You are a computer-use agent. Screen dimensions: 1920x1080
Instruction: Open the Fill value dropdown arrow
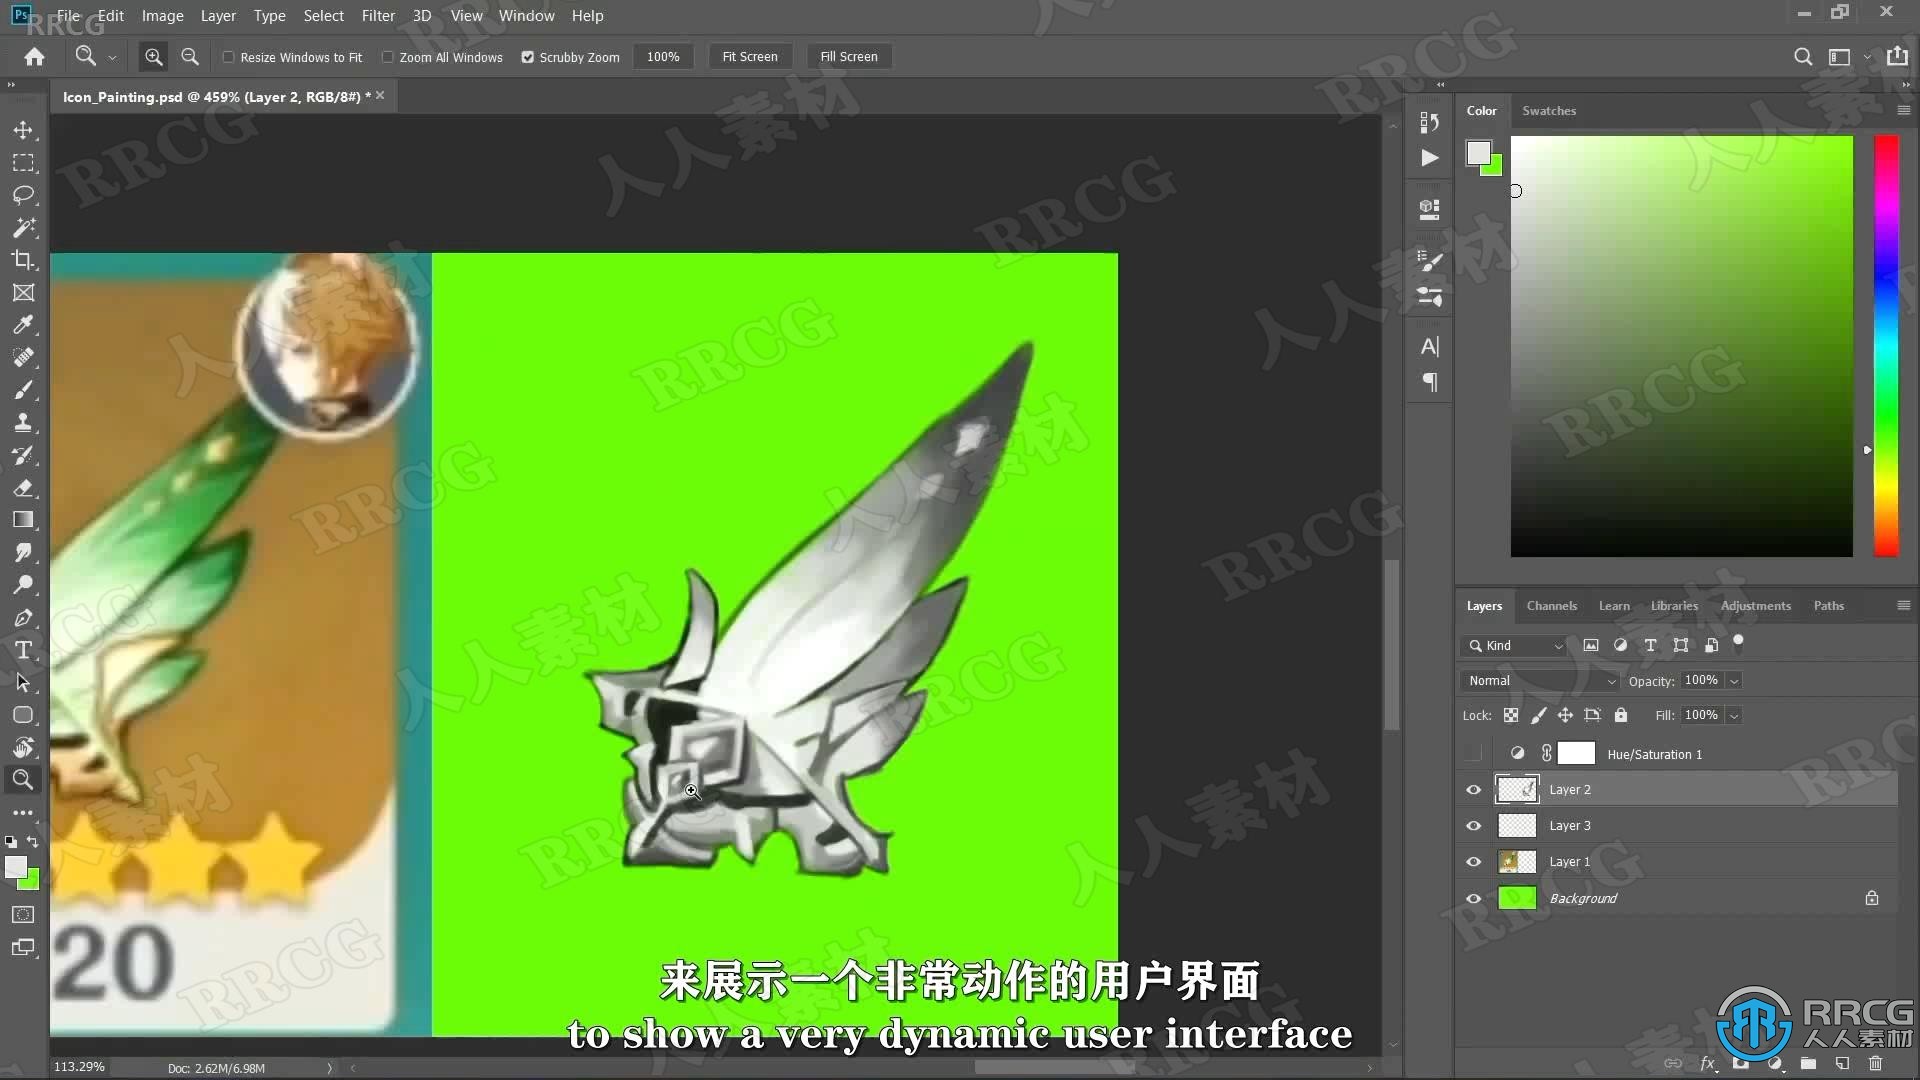coord(1734,716)
